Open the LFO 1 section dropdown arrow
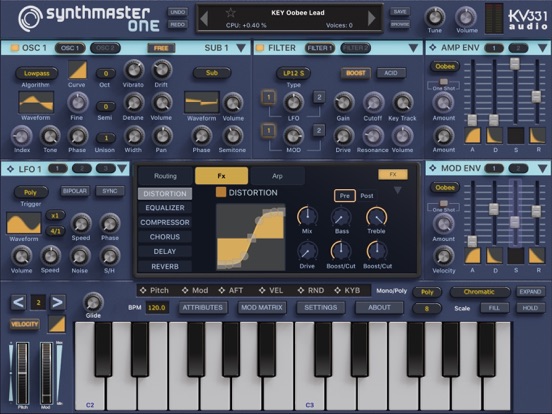Viewport: 552px width, 414px height. coord(122,169)
